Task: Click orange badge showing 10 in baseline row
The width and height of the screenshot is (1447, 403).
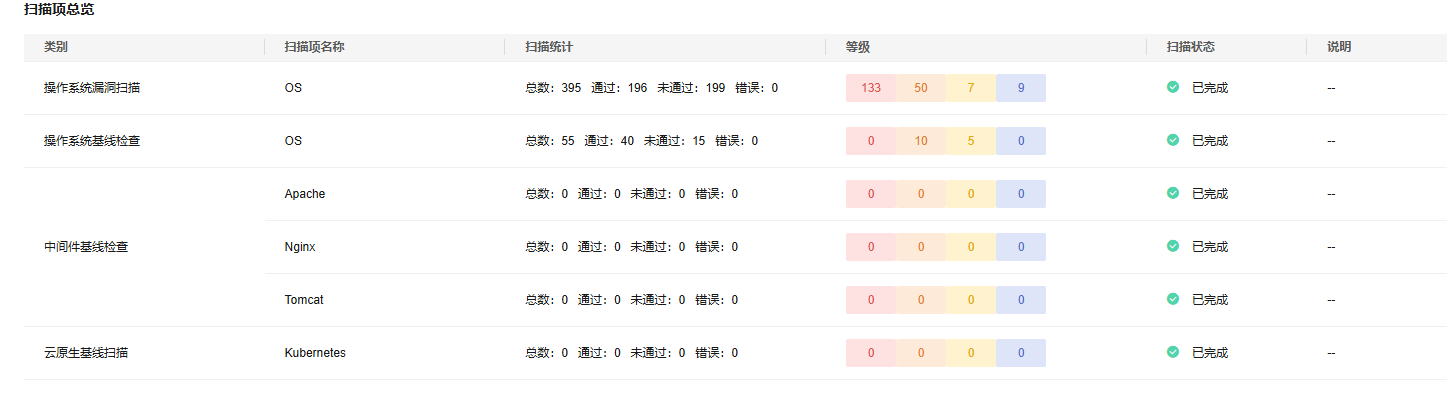Action: click(921, 141)
